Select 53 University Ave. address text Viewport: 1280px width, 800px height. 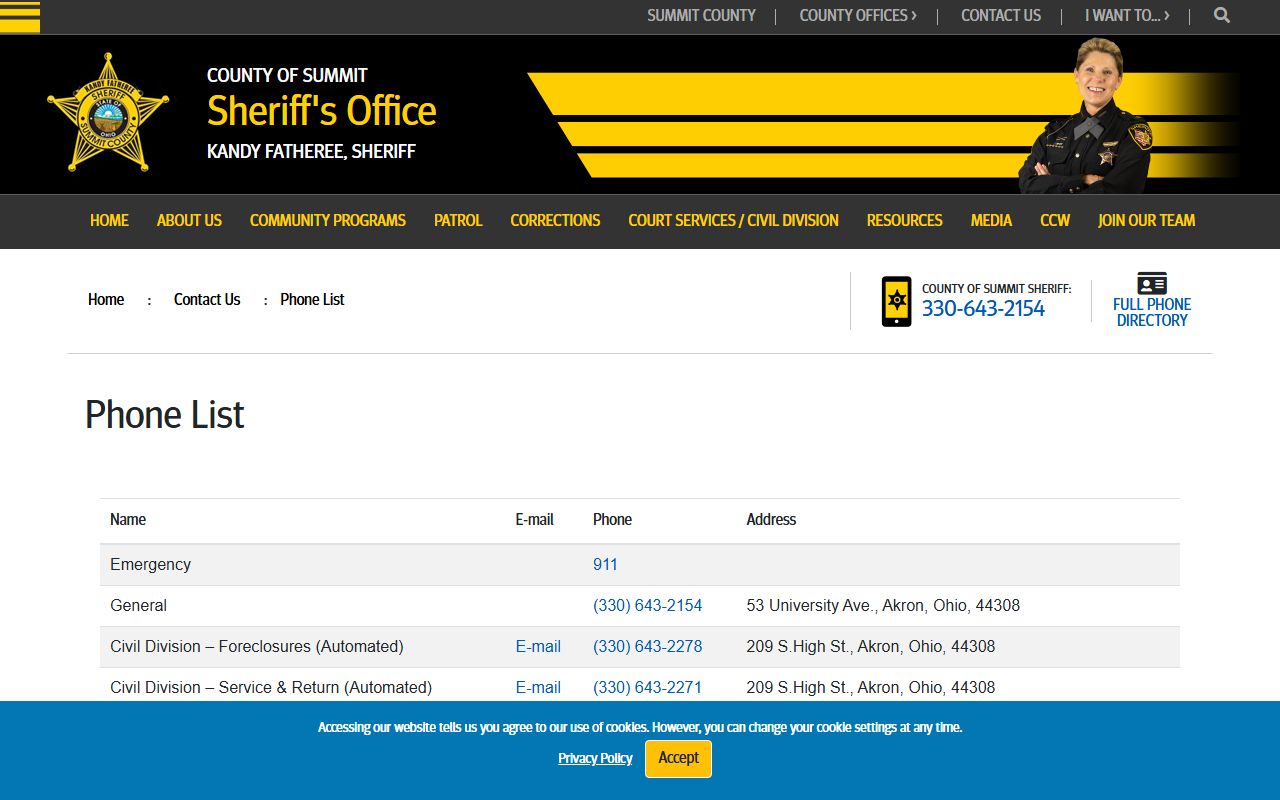pyautogui.click(x=883, y=605)
